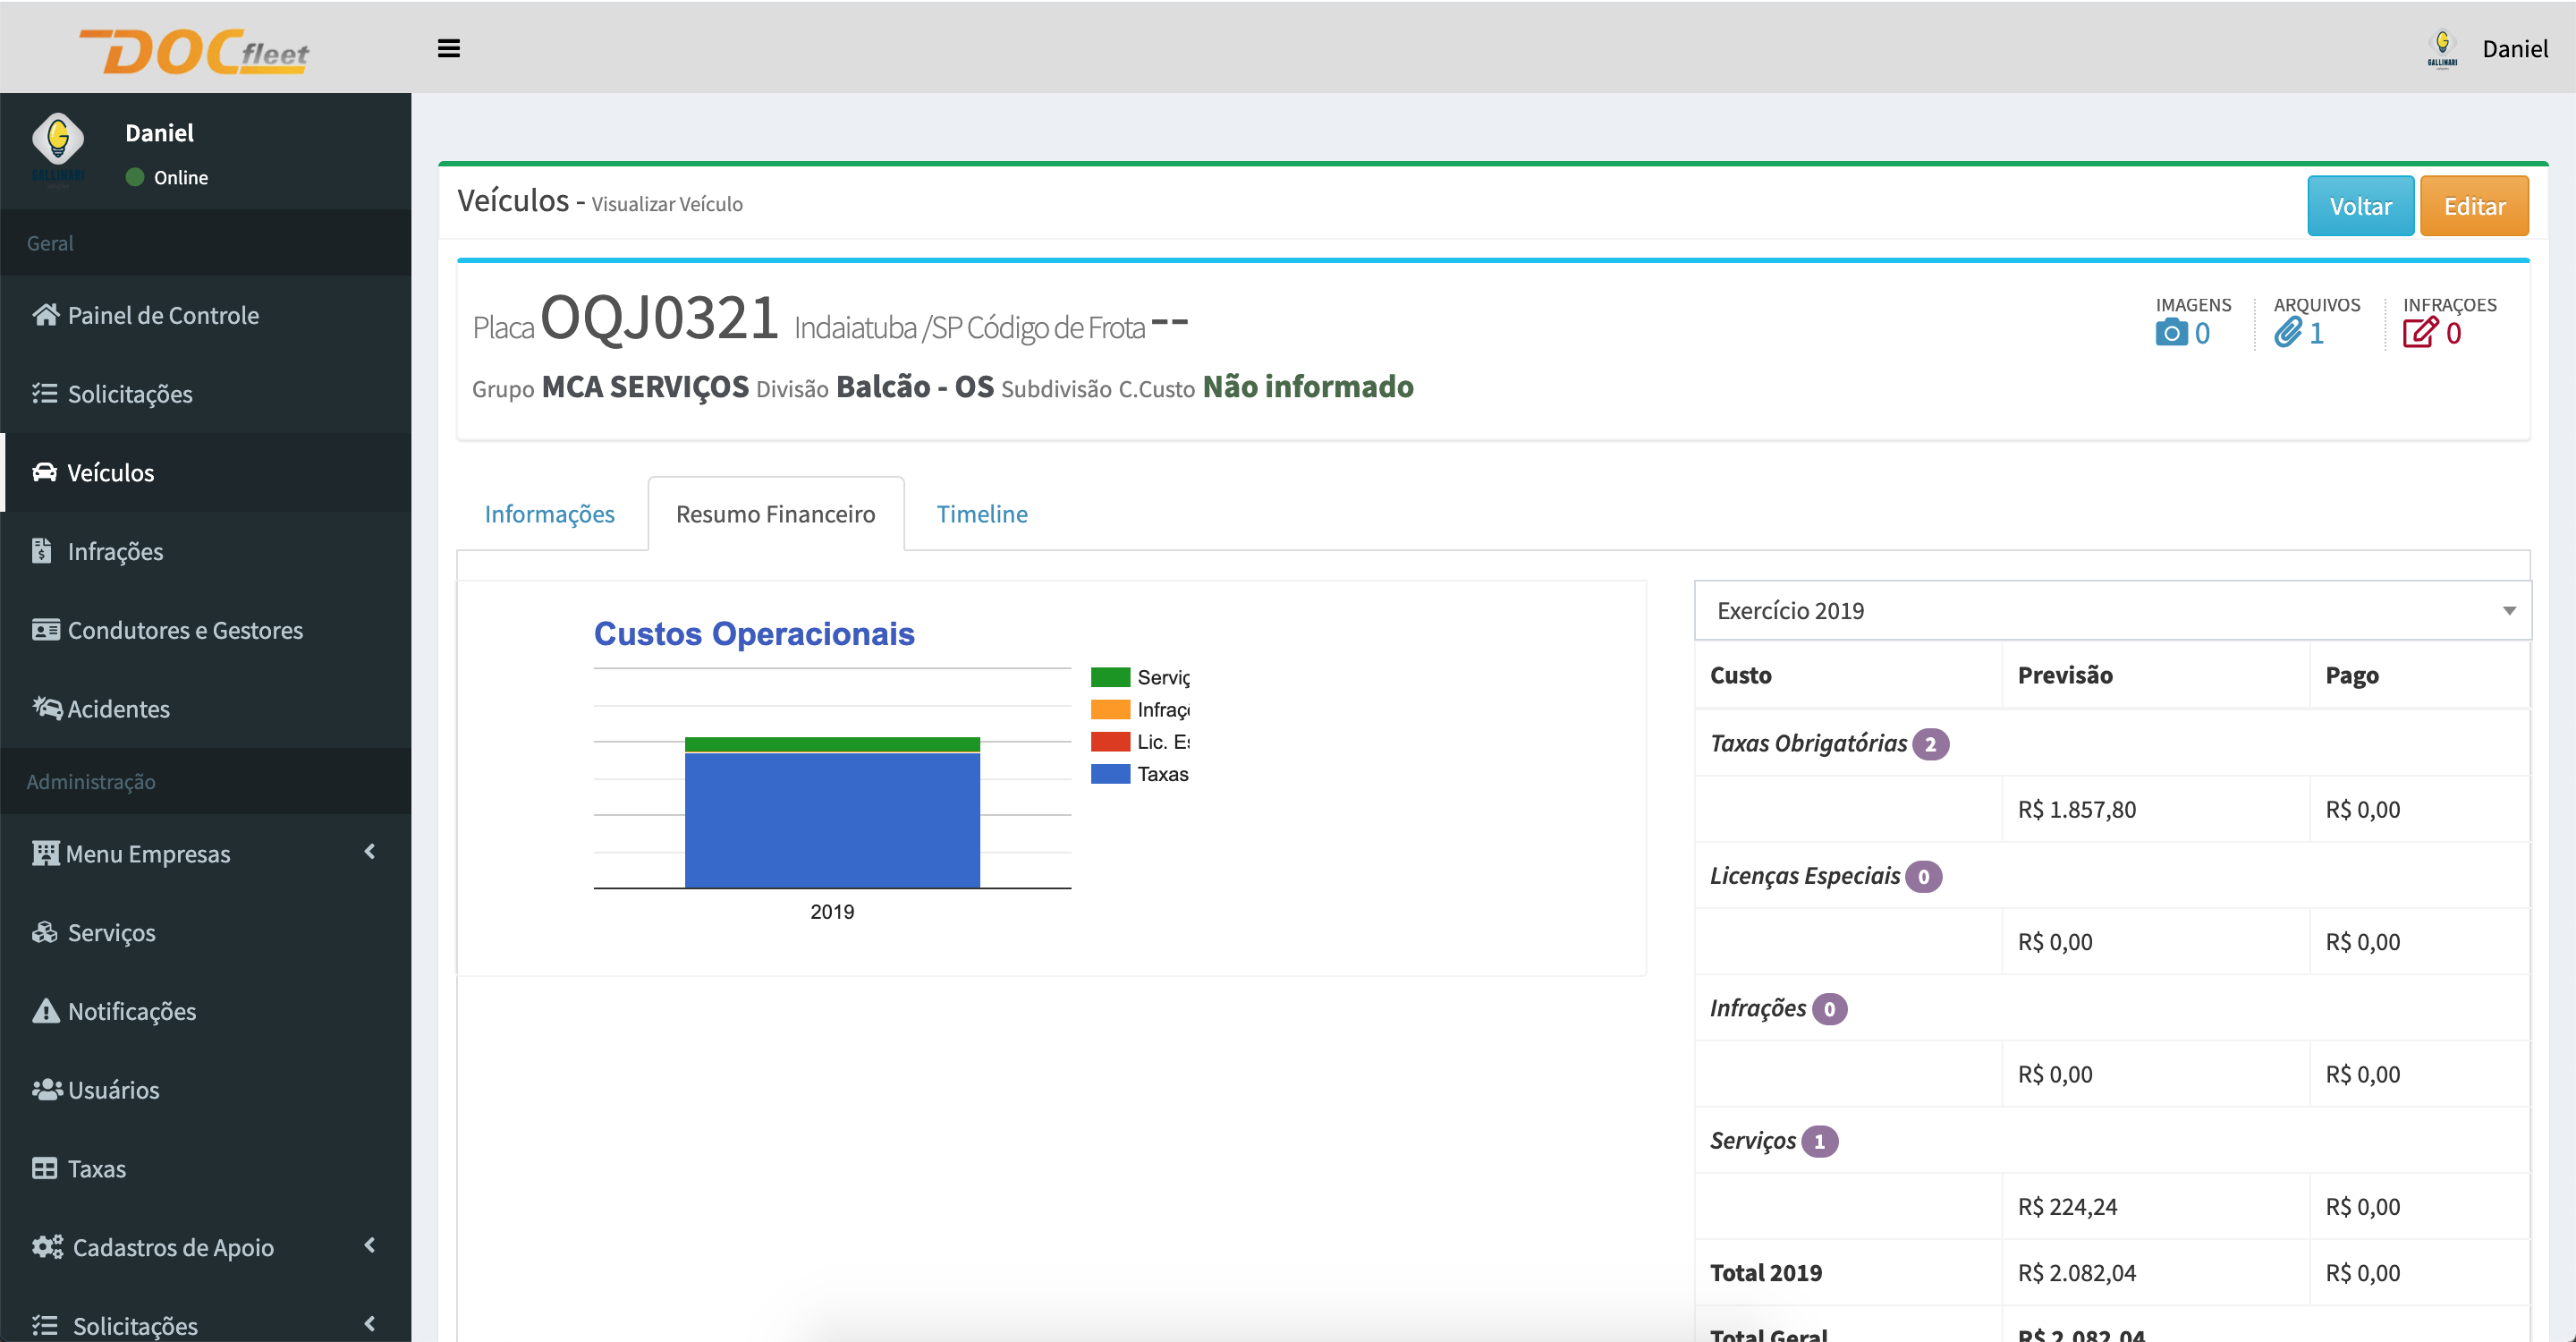Open the Daniel user avatar in top bar
2576x1342 pixels.
pos(2442,48)
